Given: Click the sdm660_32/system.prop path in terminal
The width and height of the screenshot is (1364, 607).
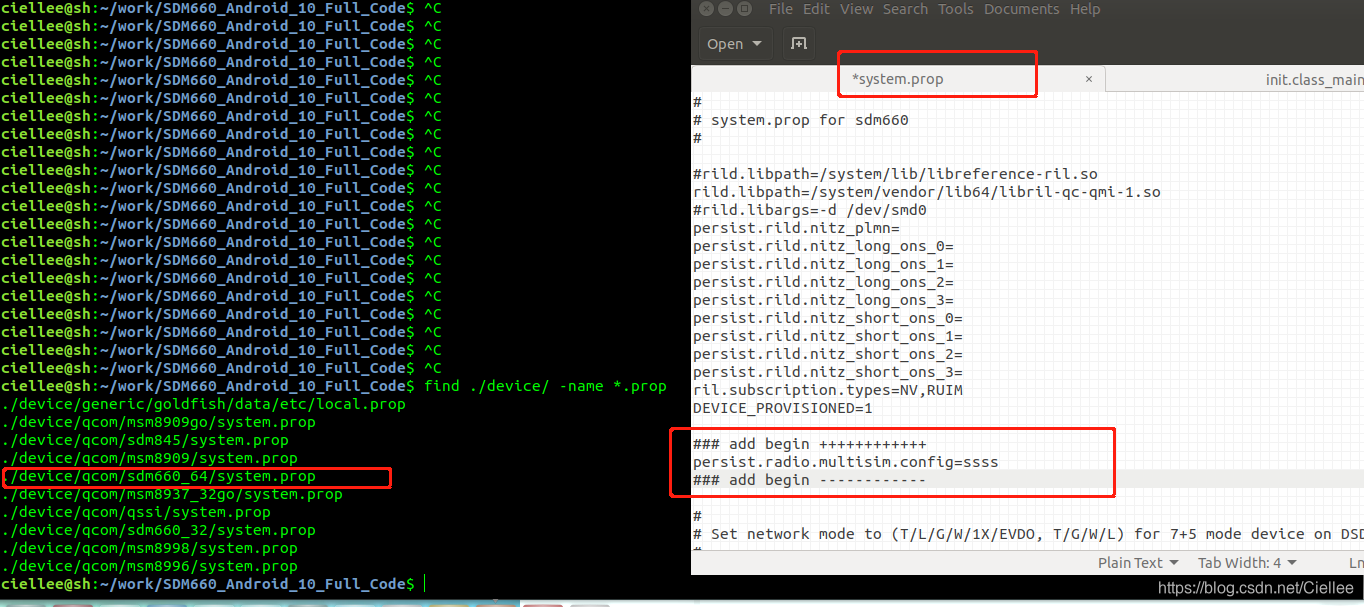Looking at the screenshot, I should pyautogui.click(x=159, y=530).
